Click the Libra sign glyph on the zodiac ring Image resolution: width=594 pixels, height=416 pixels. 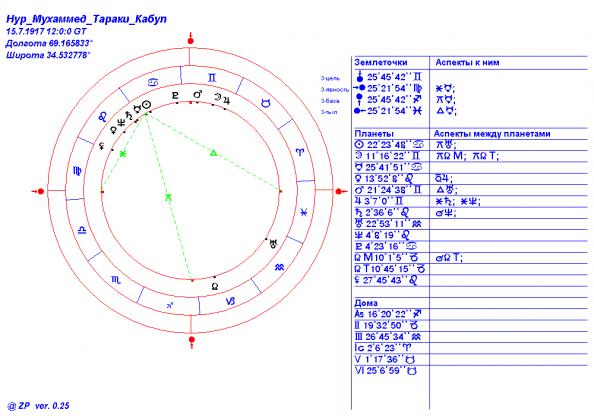82,230
